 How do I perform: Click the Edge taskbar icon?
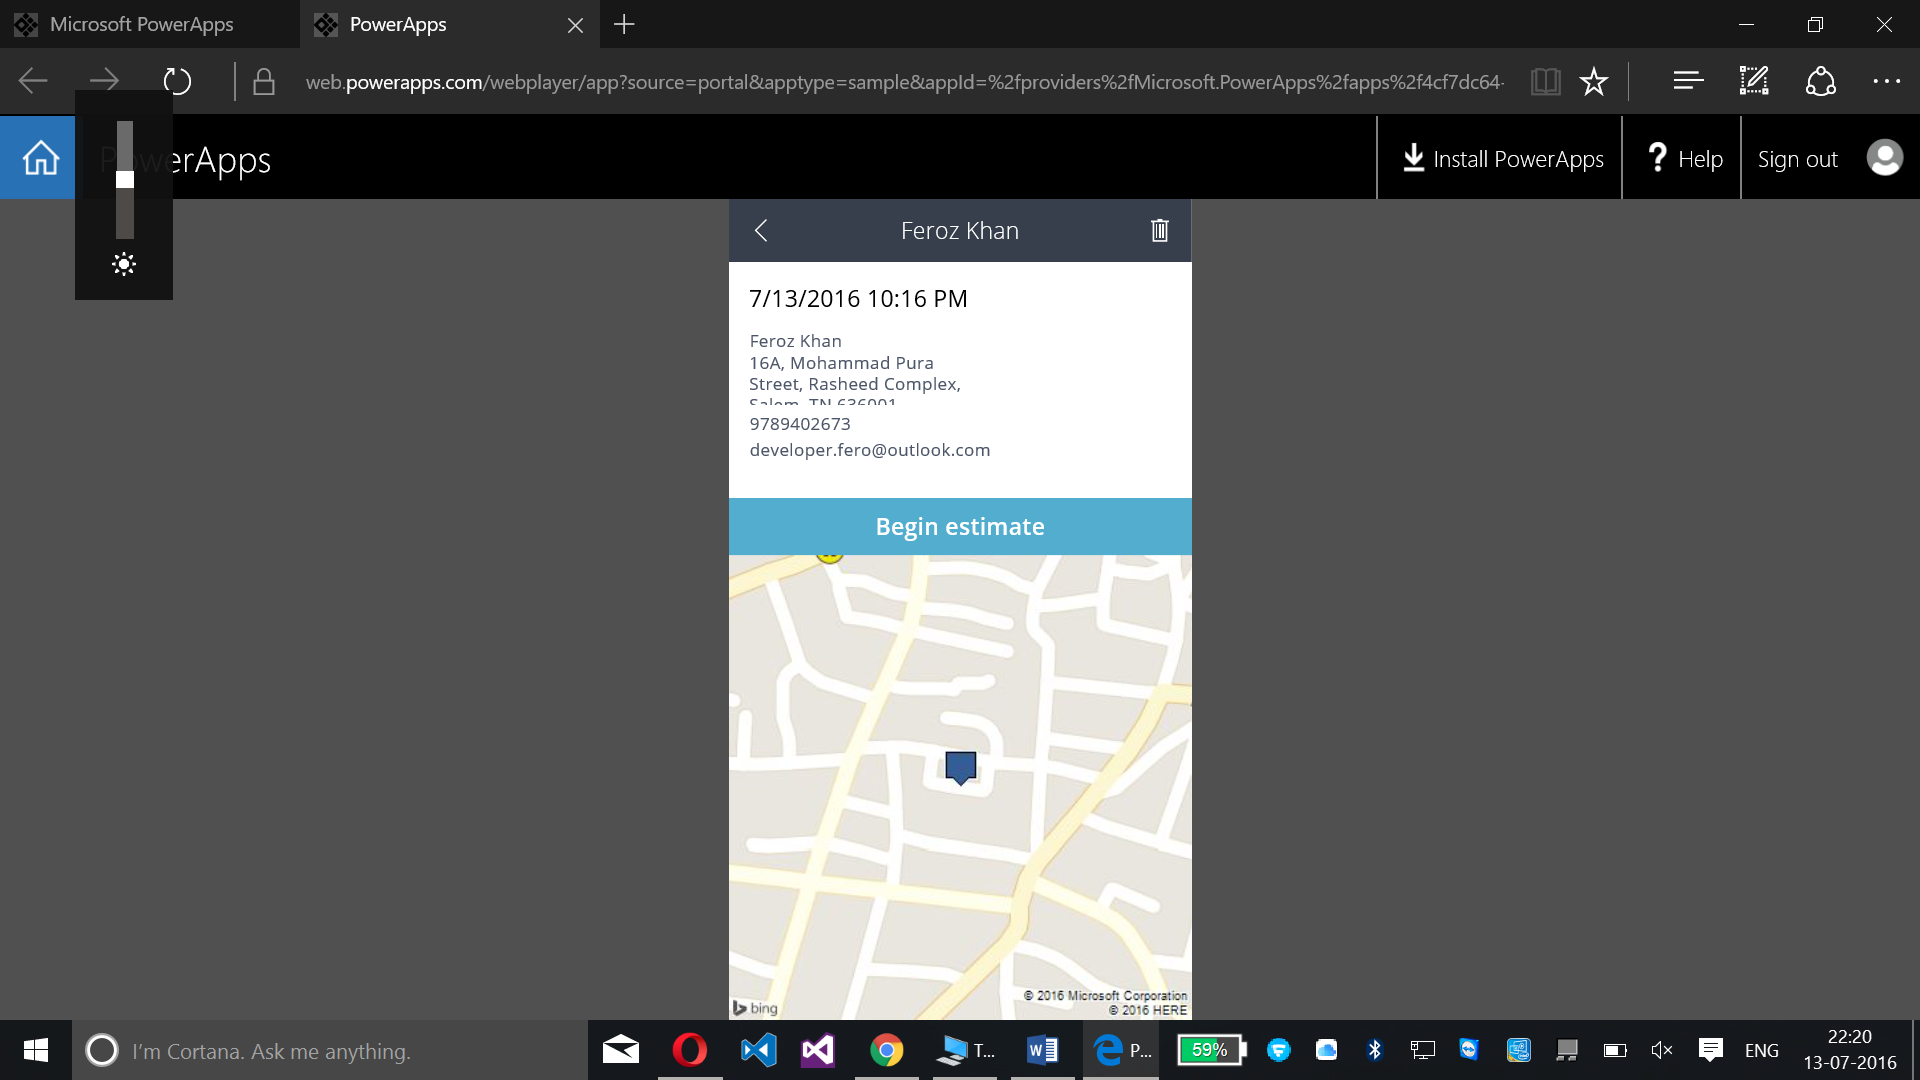[x=1120, y=1050]
